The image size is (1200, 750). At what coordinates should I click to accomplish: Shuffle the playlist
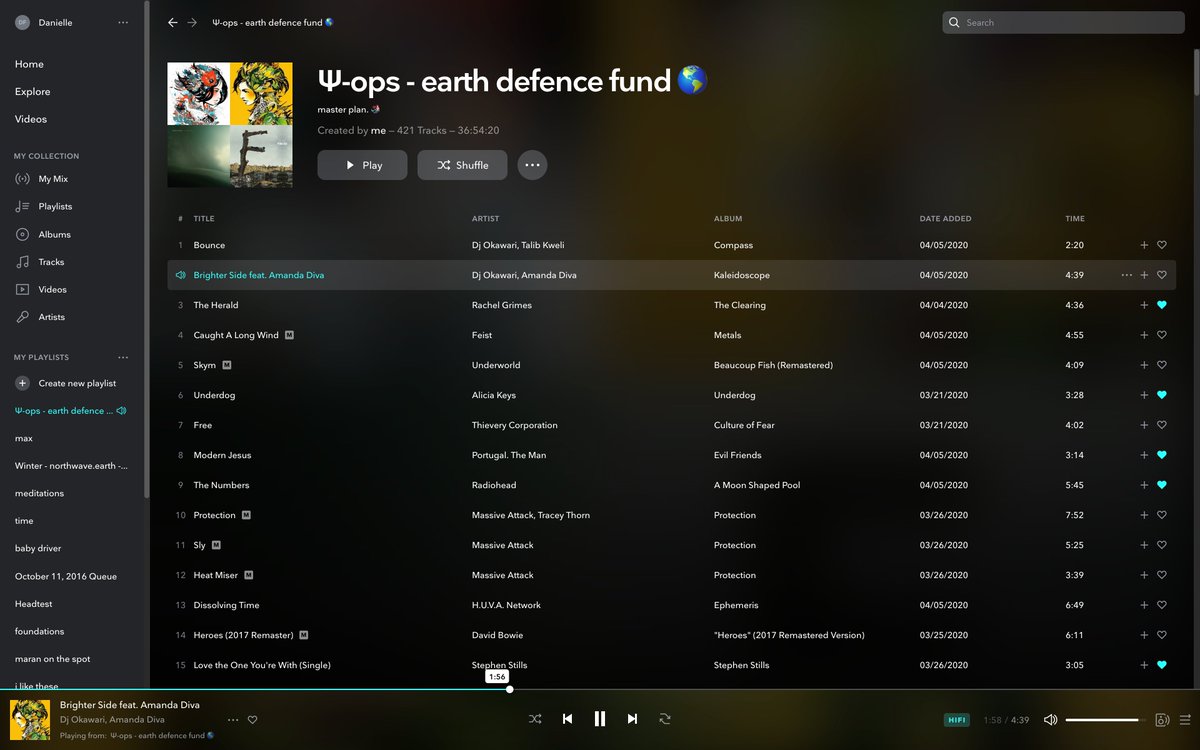point(462,165)
